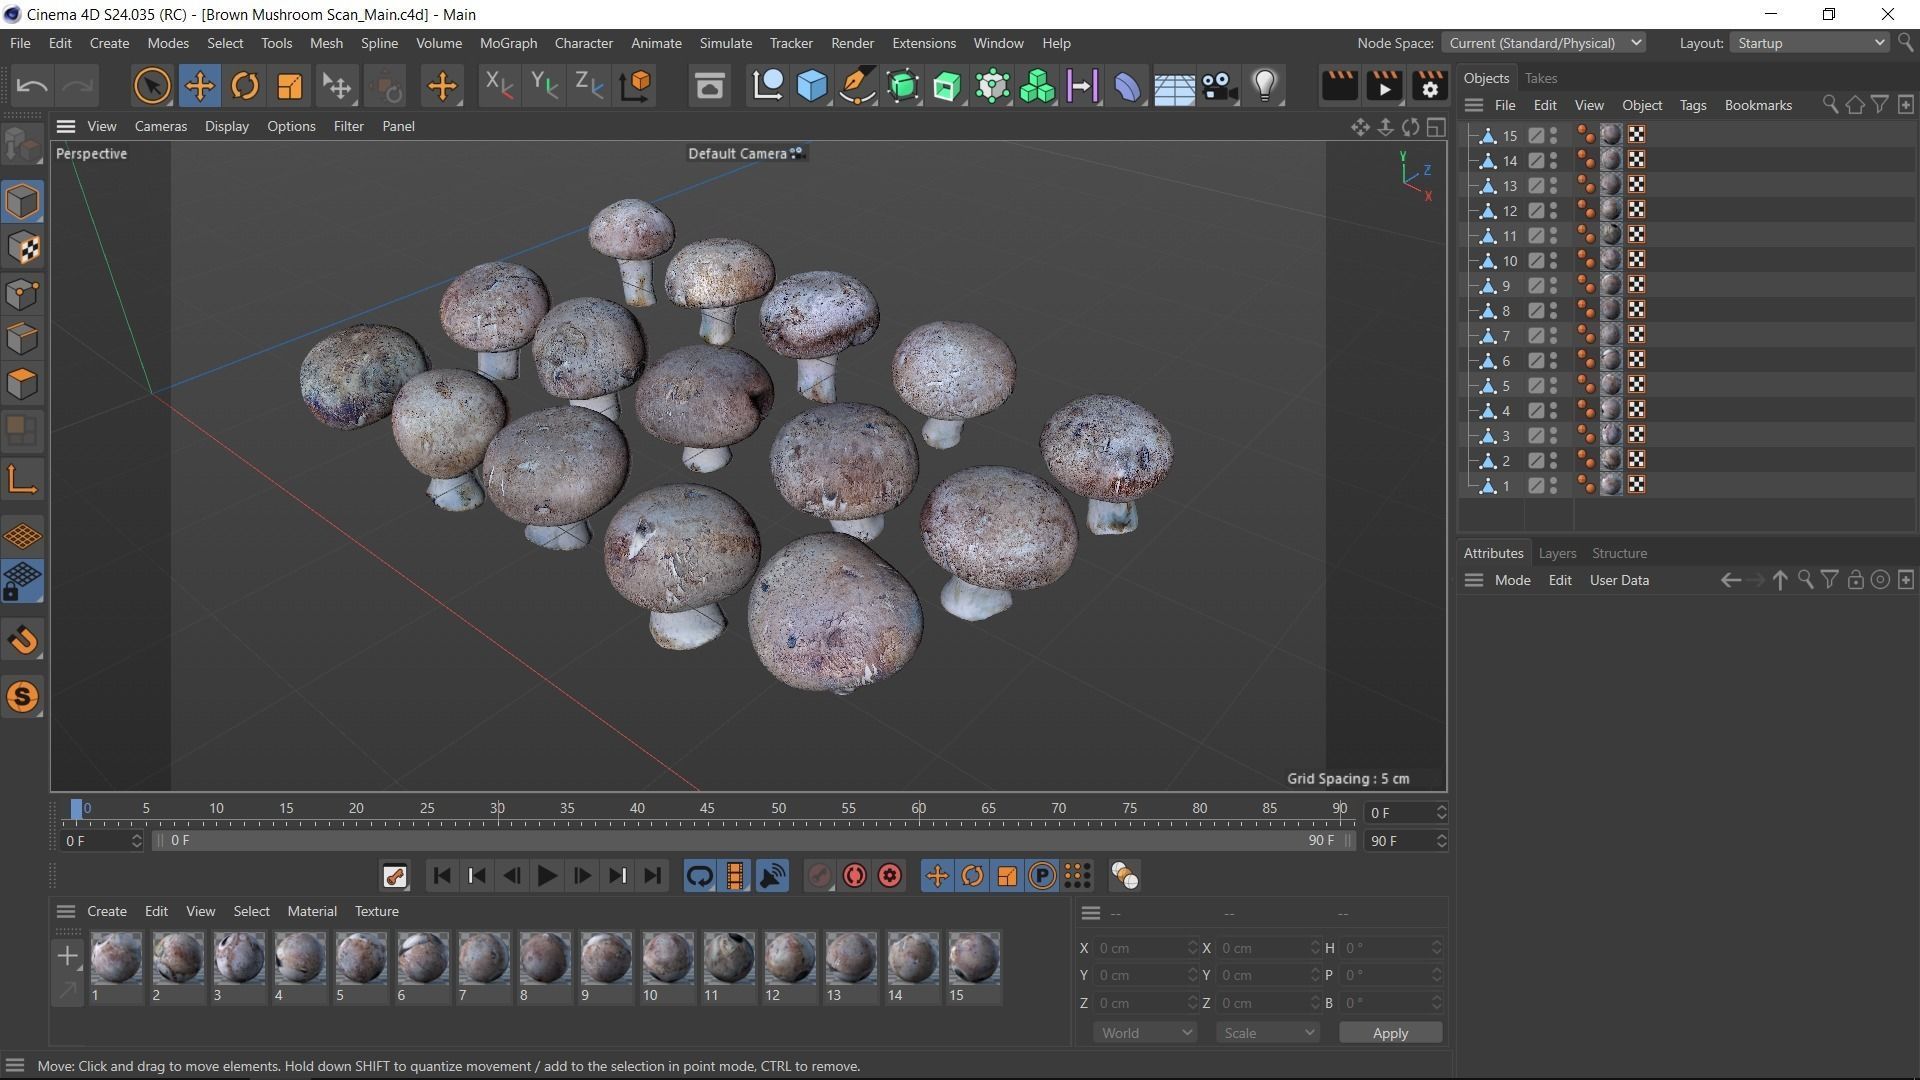Open the Spline Pen tool

tap(857, 86)
